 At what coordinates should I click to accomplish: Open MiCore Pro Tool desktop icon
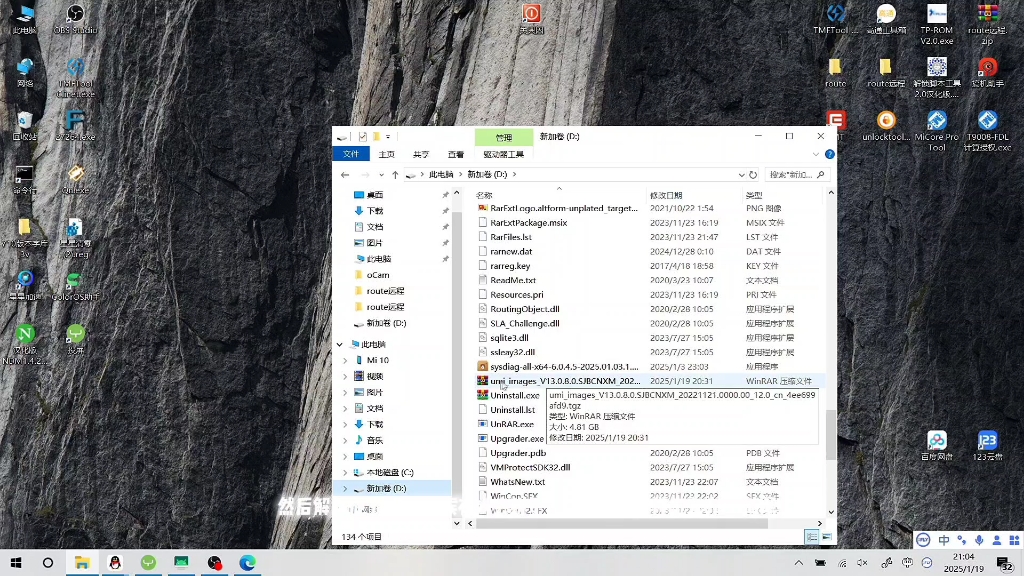coord(936,131)
